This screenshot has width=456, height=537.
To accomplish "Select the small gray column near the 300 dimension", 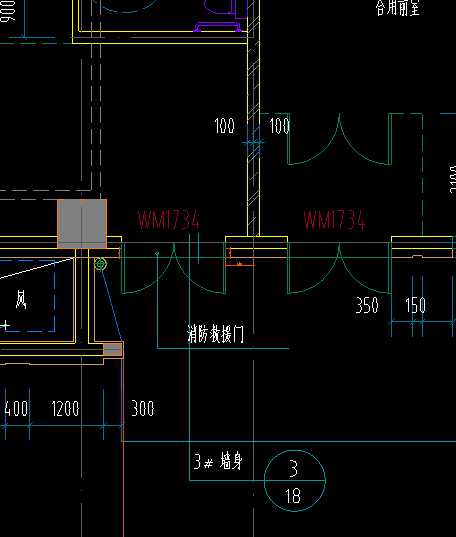I will (x=113, y=350).
